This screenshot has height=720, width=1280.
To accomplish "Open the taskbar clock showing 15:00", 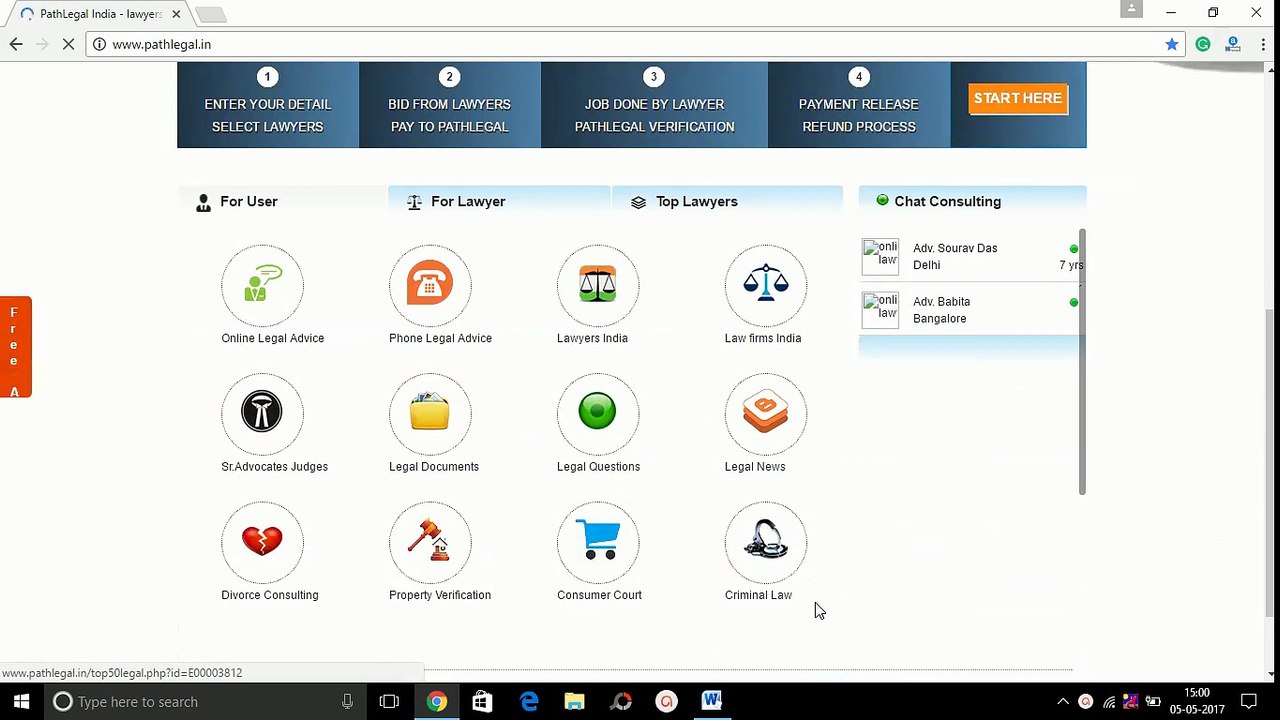I will pyautogui.click(x=1197, y=701).
